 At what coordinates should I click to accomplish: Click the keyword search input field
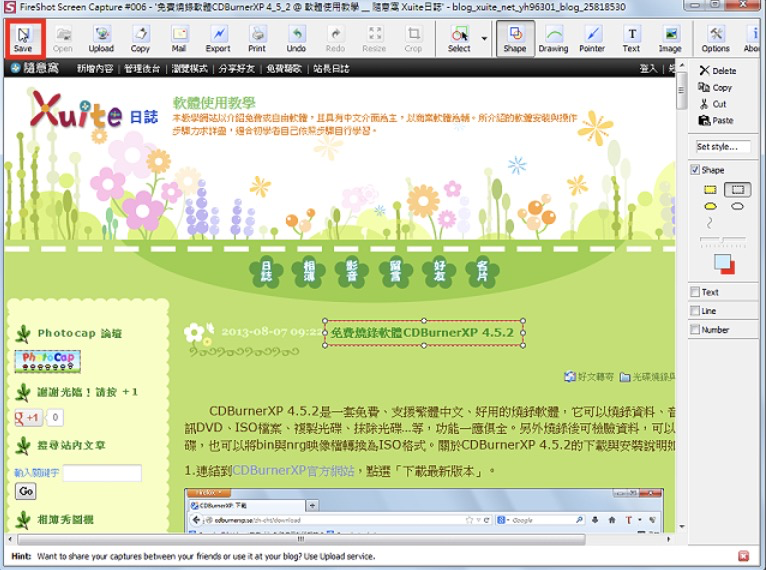(102, 473)
